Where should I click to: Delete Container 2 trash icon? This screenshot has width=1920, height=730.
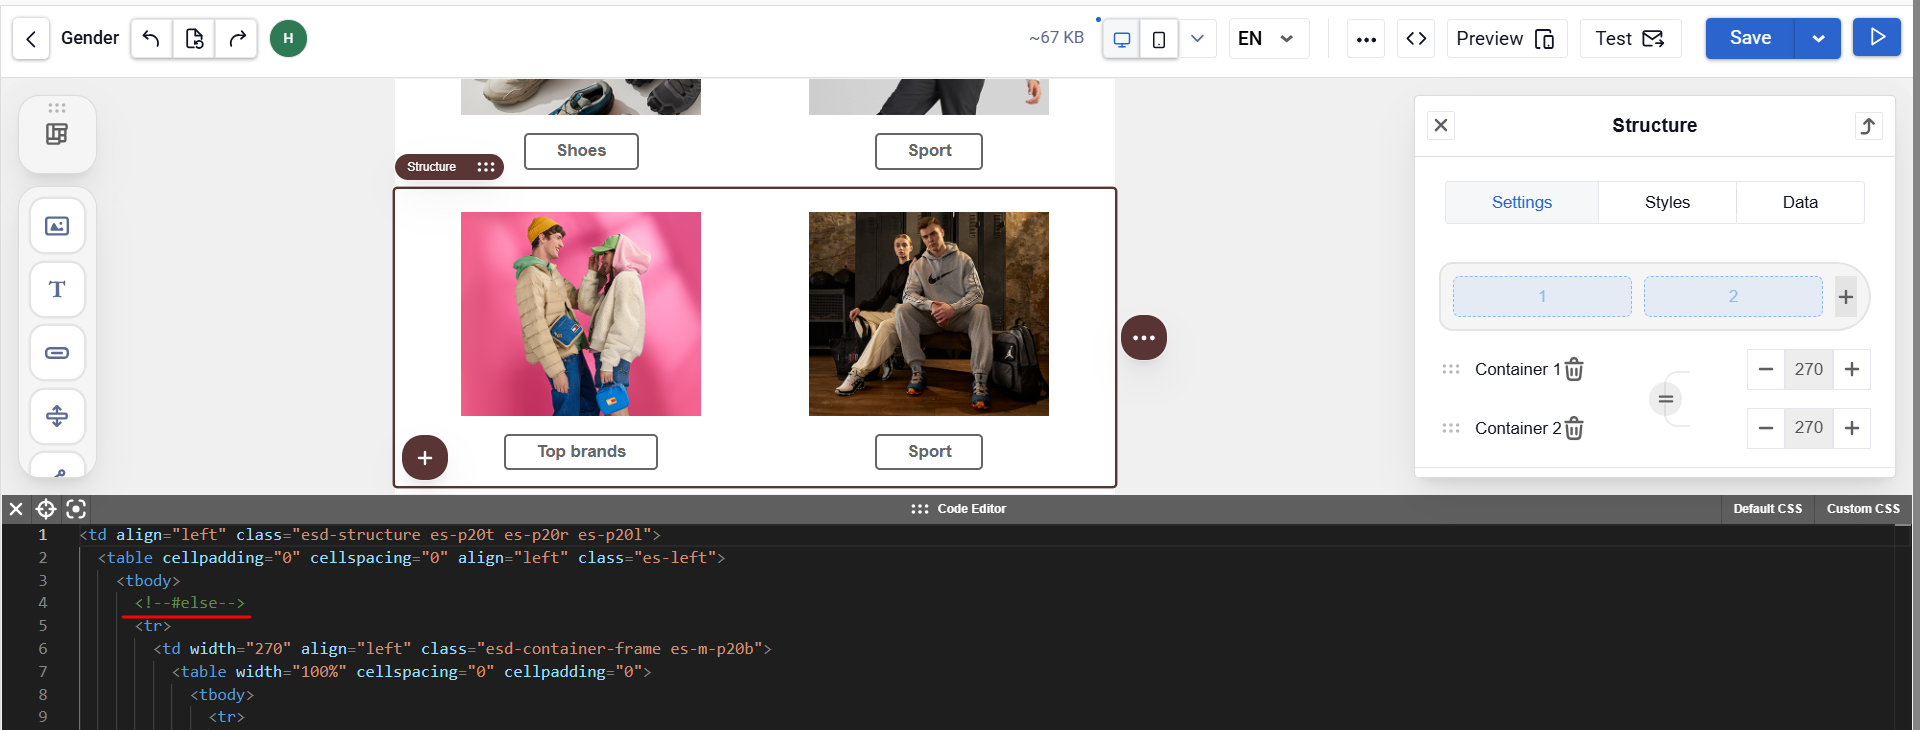pyautogui.click(x=1574, y=429)
